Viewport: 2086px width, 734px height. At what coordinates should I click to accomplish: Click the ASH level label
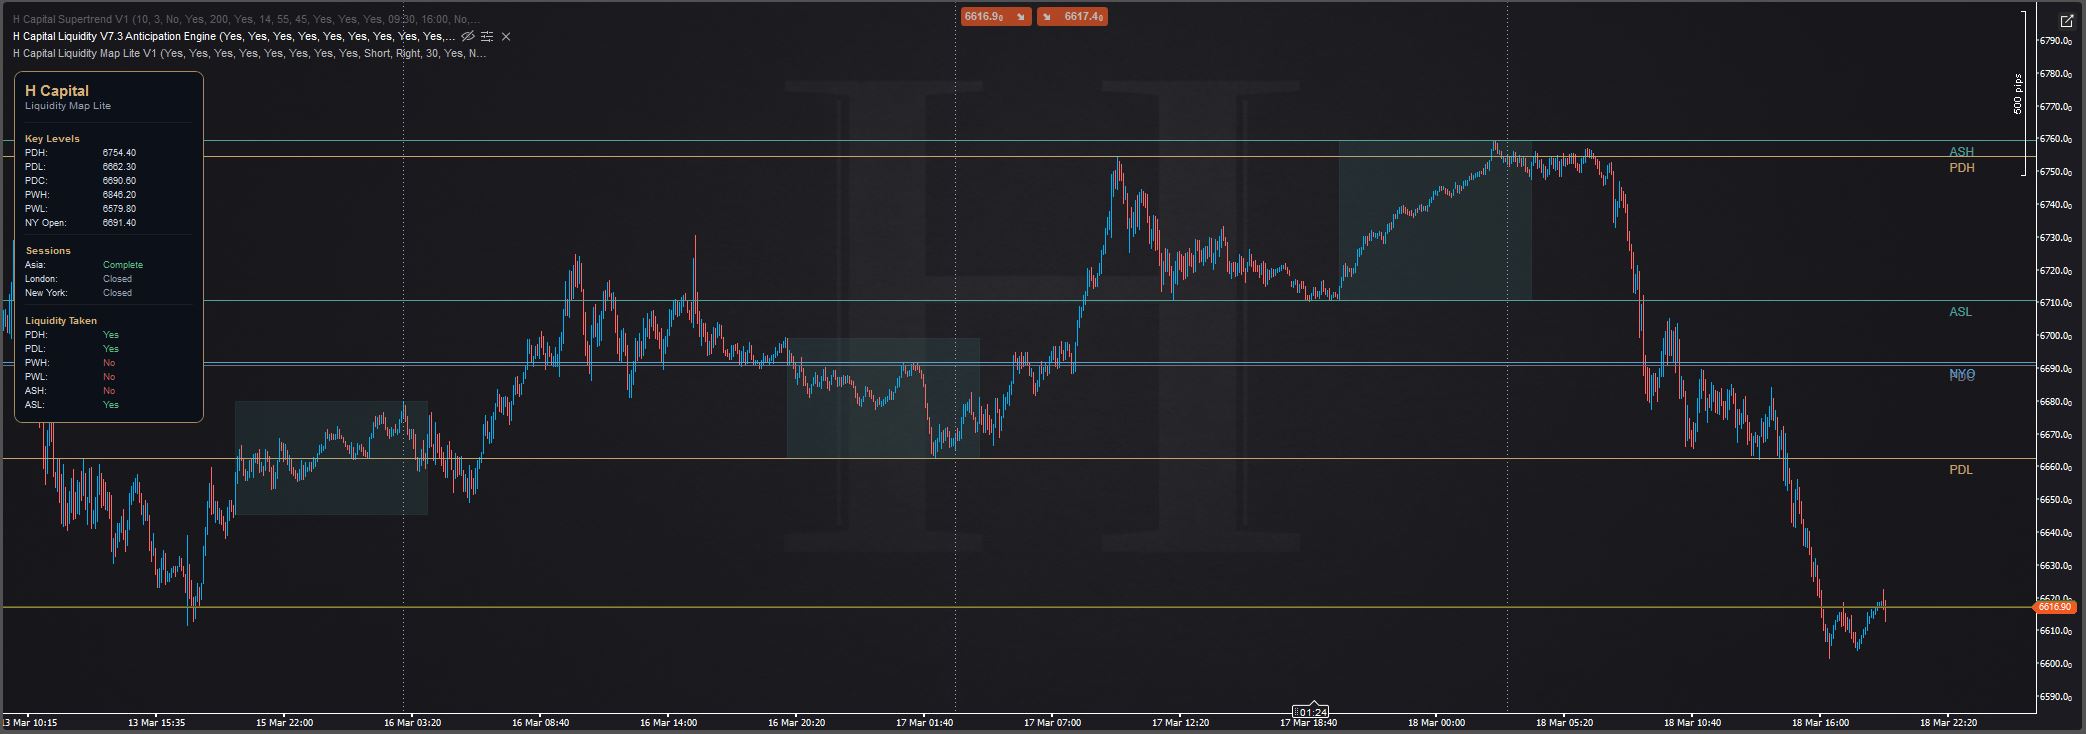(1961, 152)
